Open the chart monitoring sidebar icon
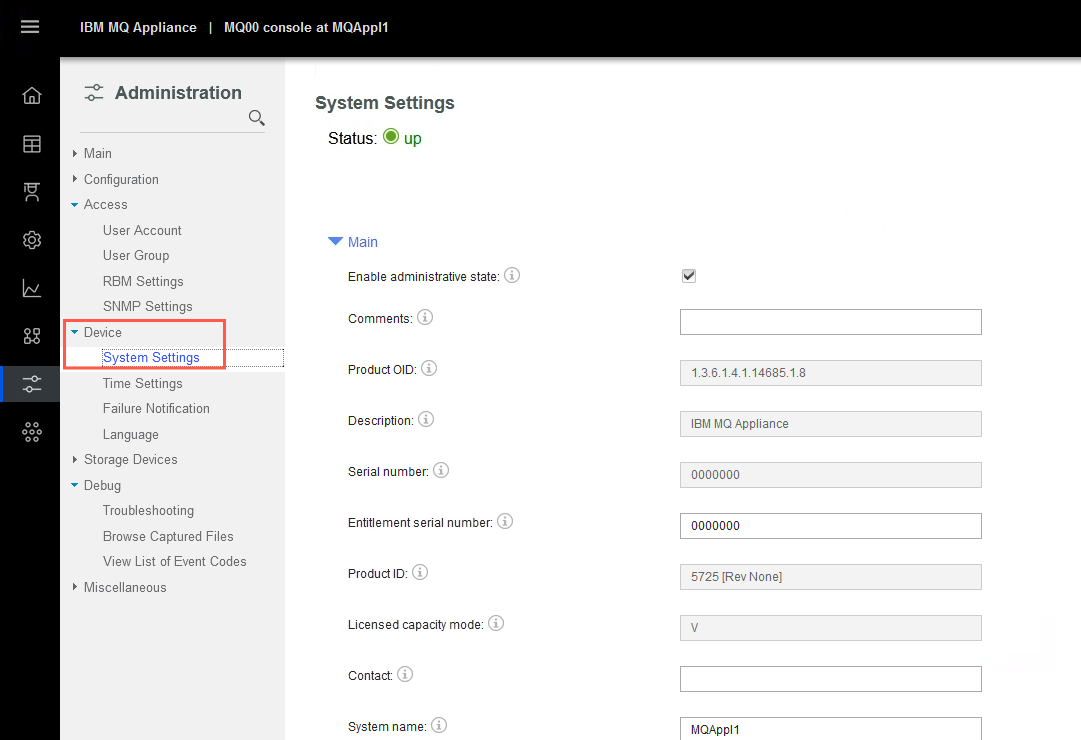Image resolution: width=1081 pixels, height=740 pixels. 32,288
